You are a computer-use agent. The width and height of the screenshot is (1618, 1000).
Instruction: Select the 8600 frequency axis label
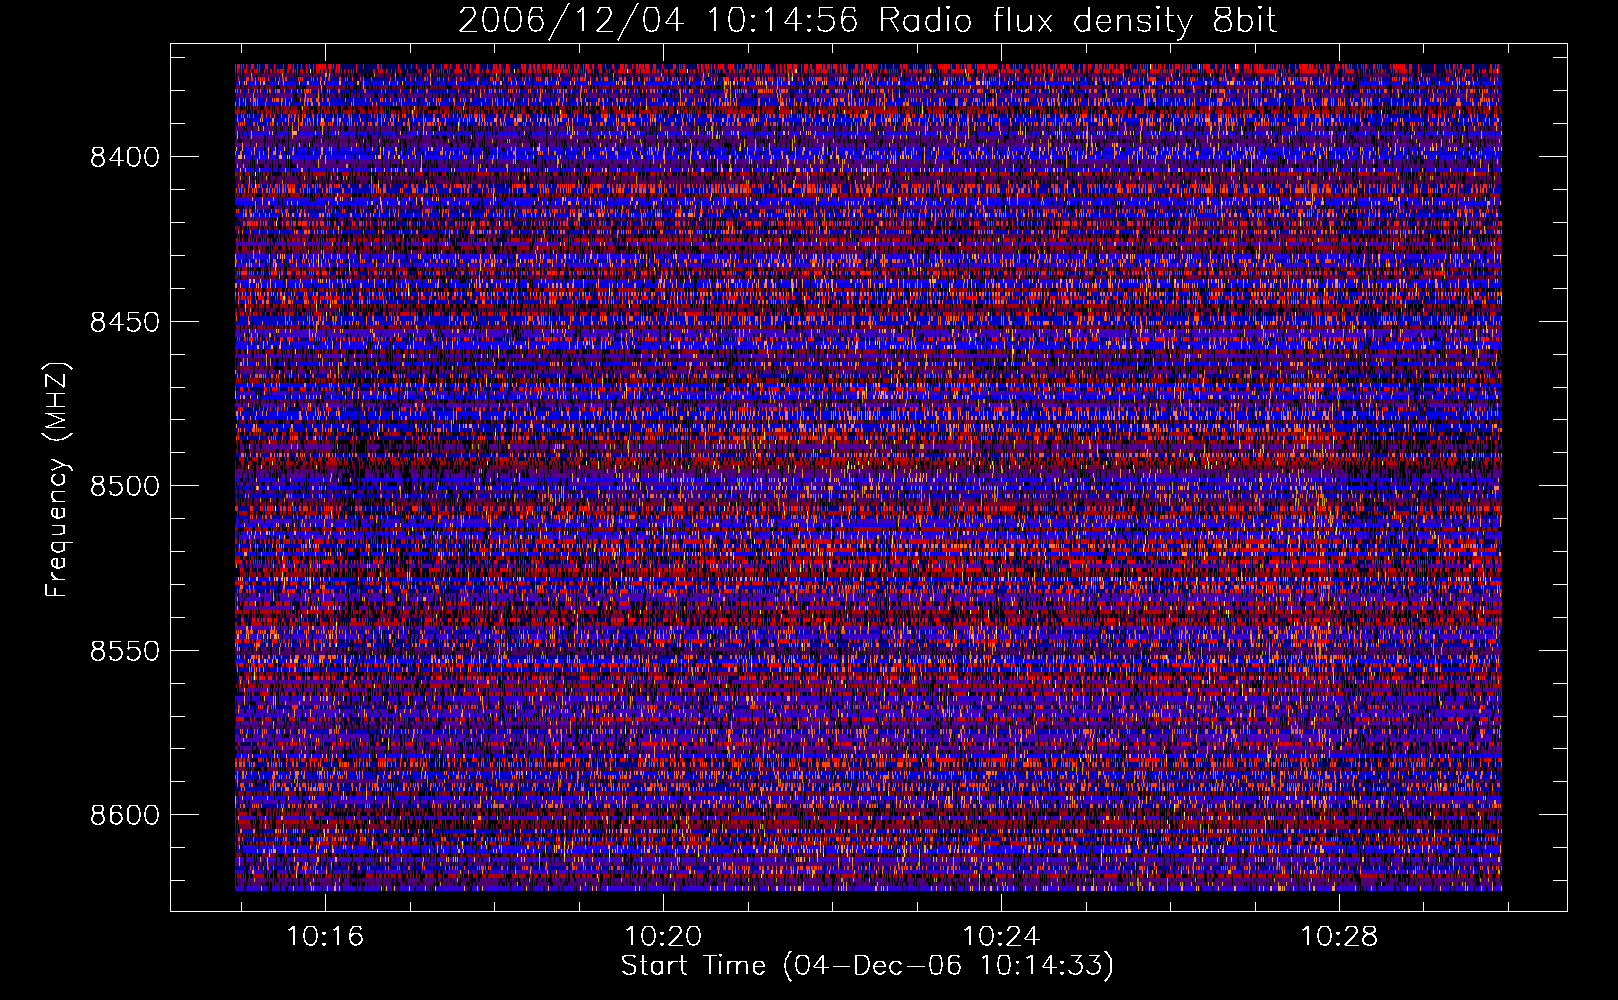tap(125, 815)
